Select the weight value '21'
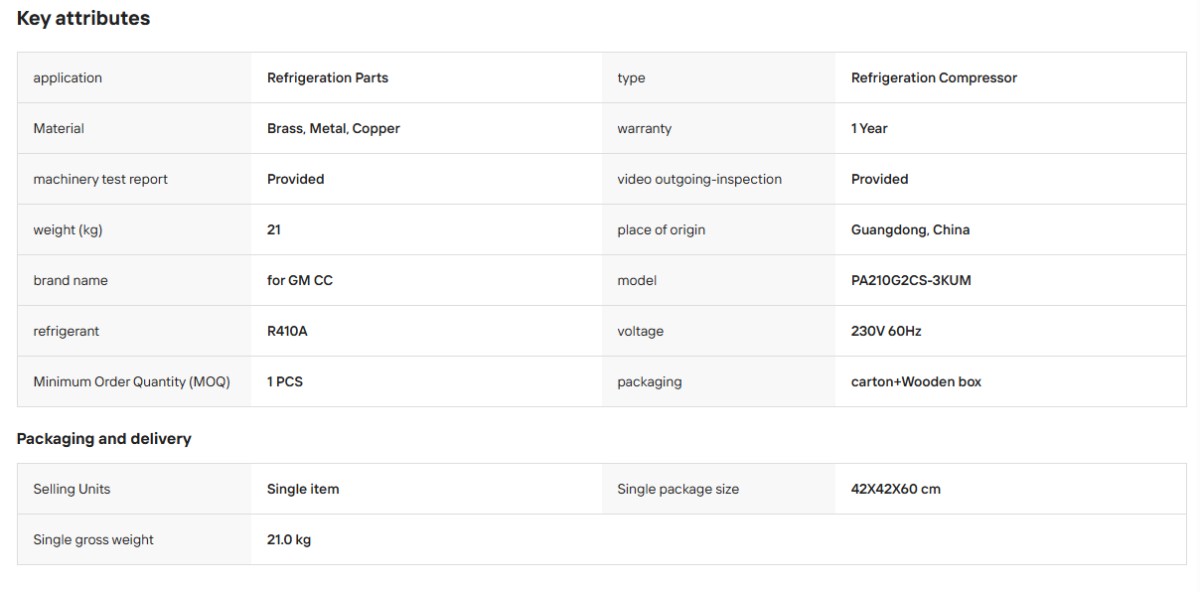 tap(274, 230)
